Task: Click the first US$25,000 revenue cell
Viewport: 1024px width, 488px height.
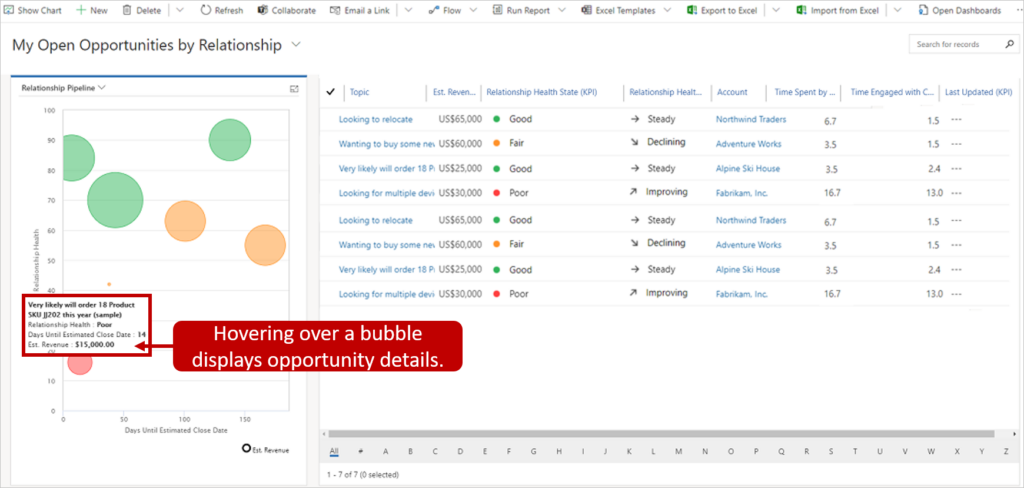Action: (x=460, y=169)
